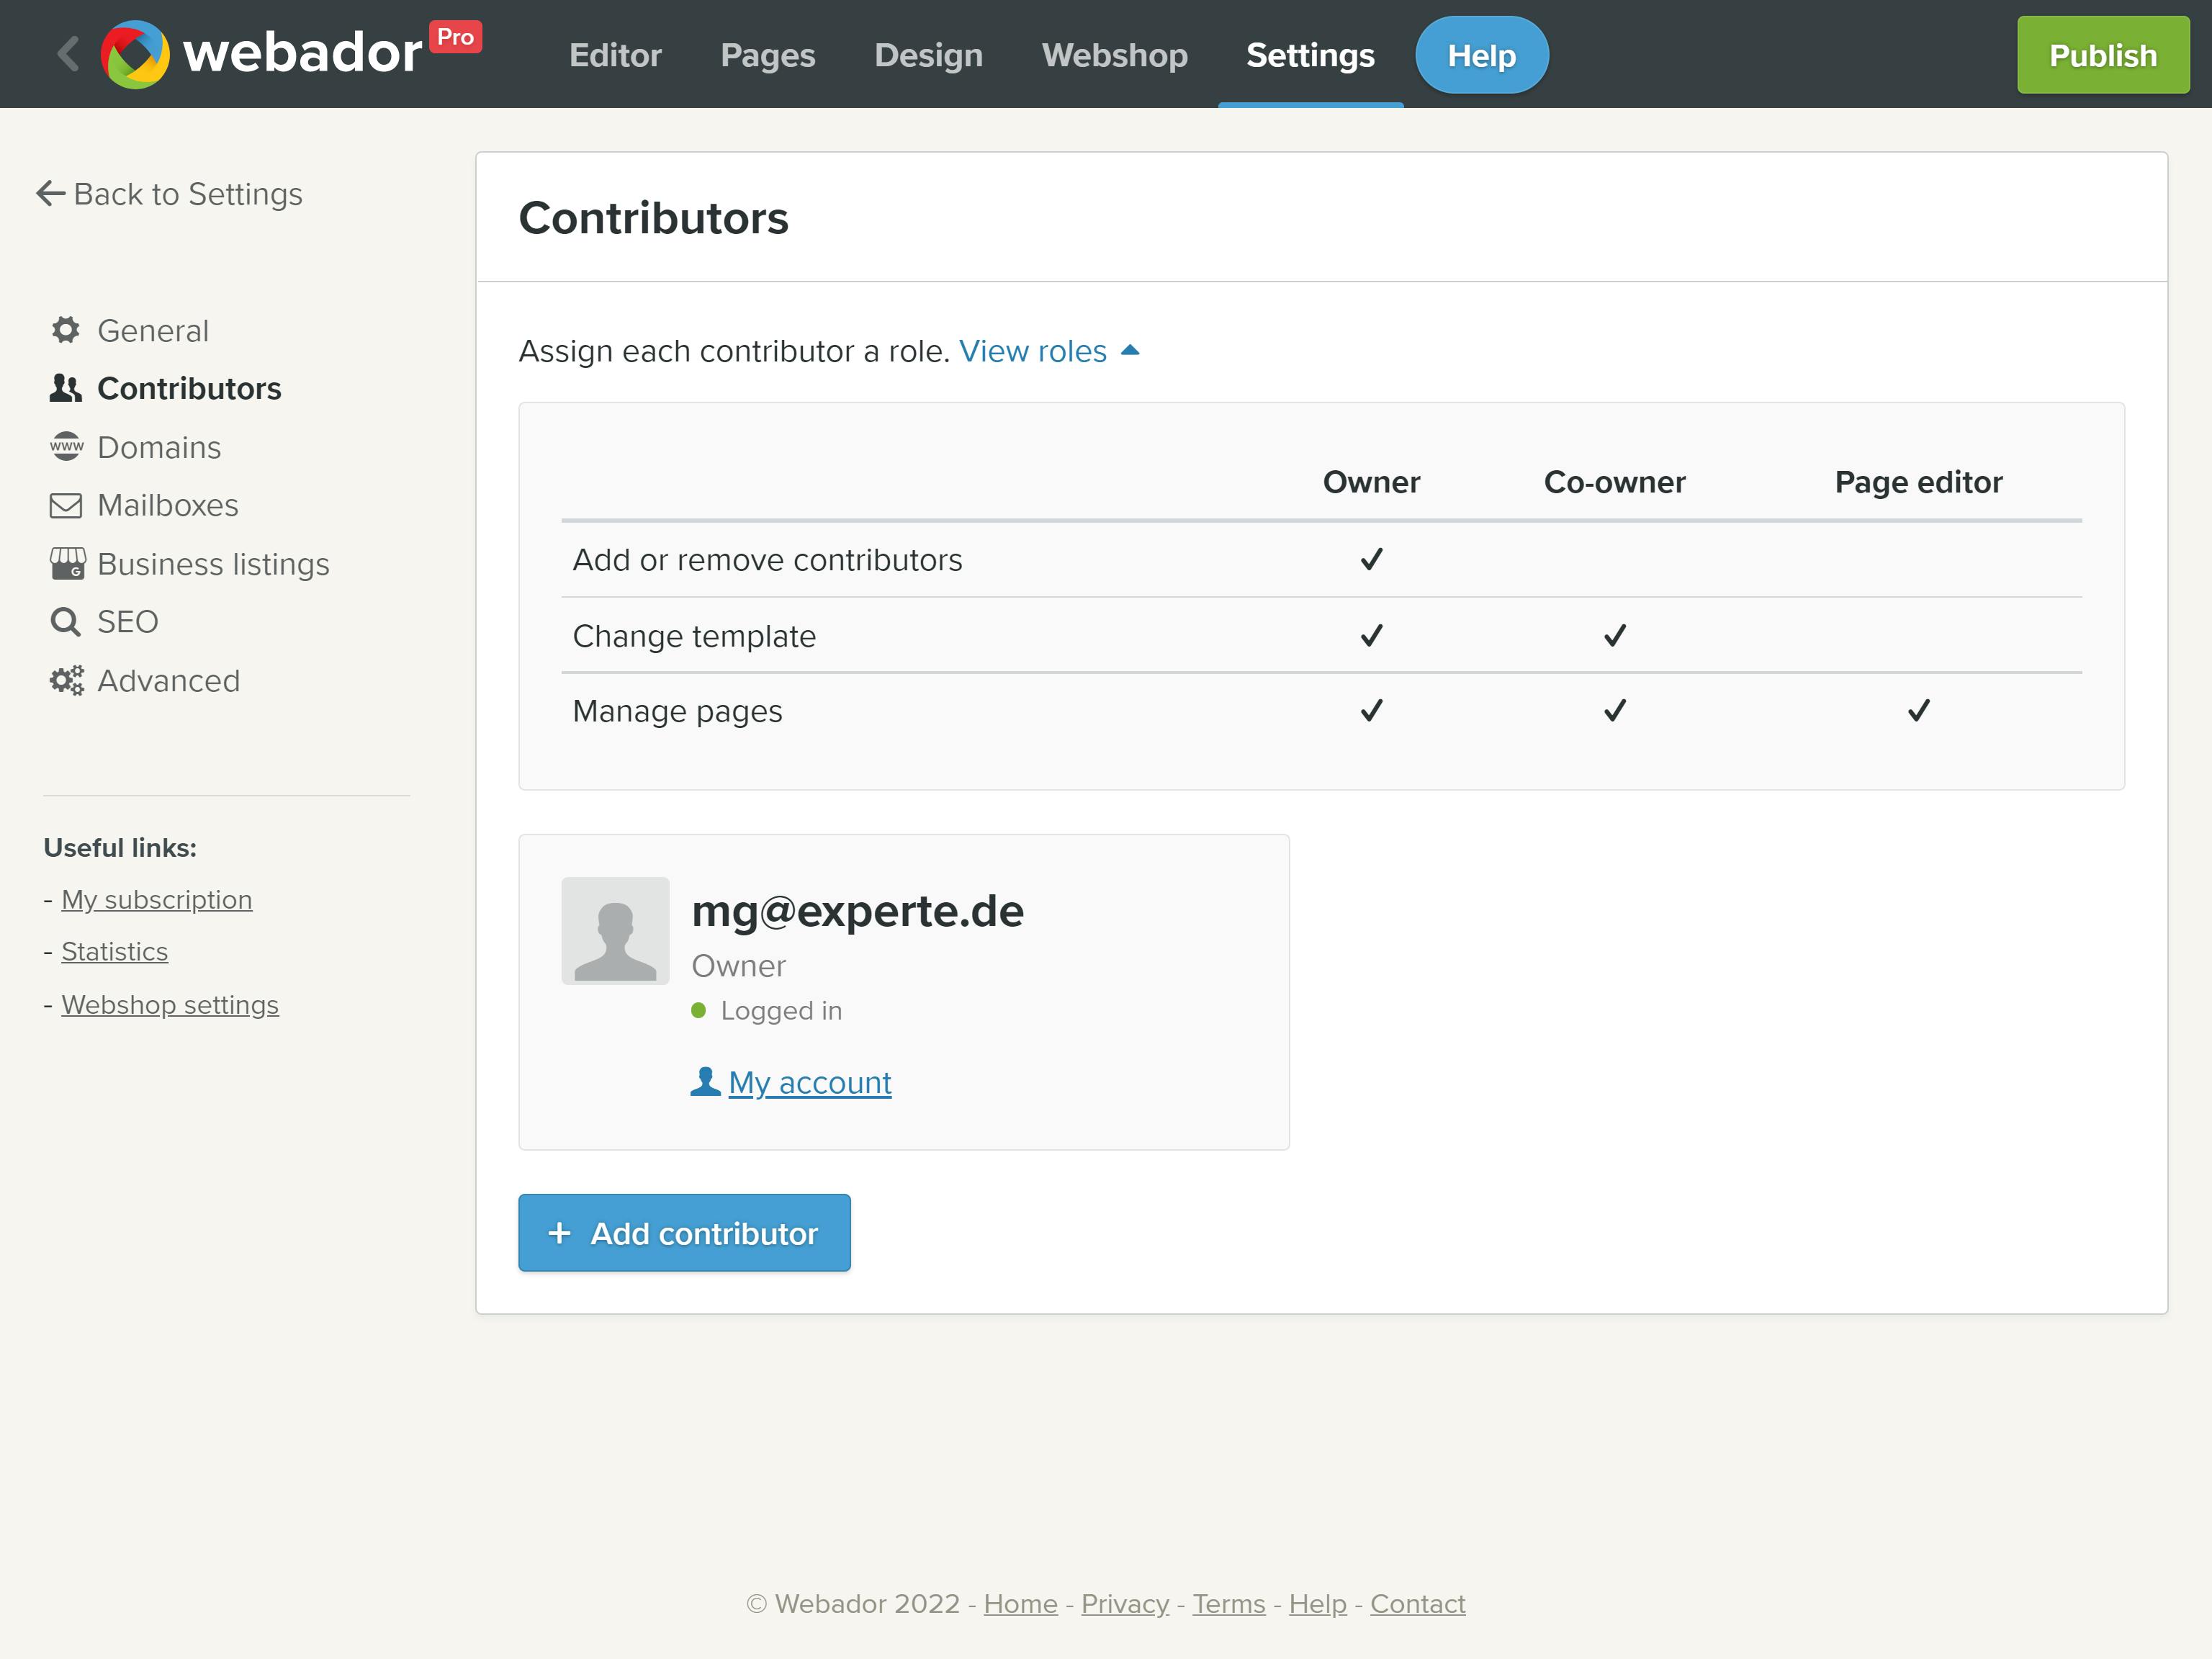Open the Statistics link
The width and height of the screenshot is (2212, 1659).
(x=114, y=951)
